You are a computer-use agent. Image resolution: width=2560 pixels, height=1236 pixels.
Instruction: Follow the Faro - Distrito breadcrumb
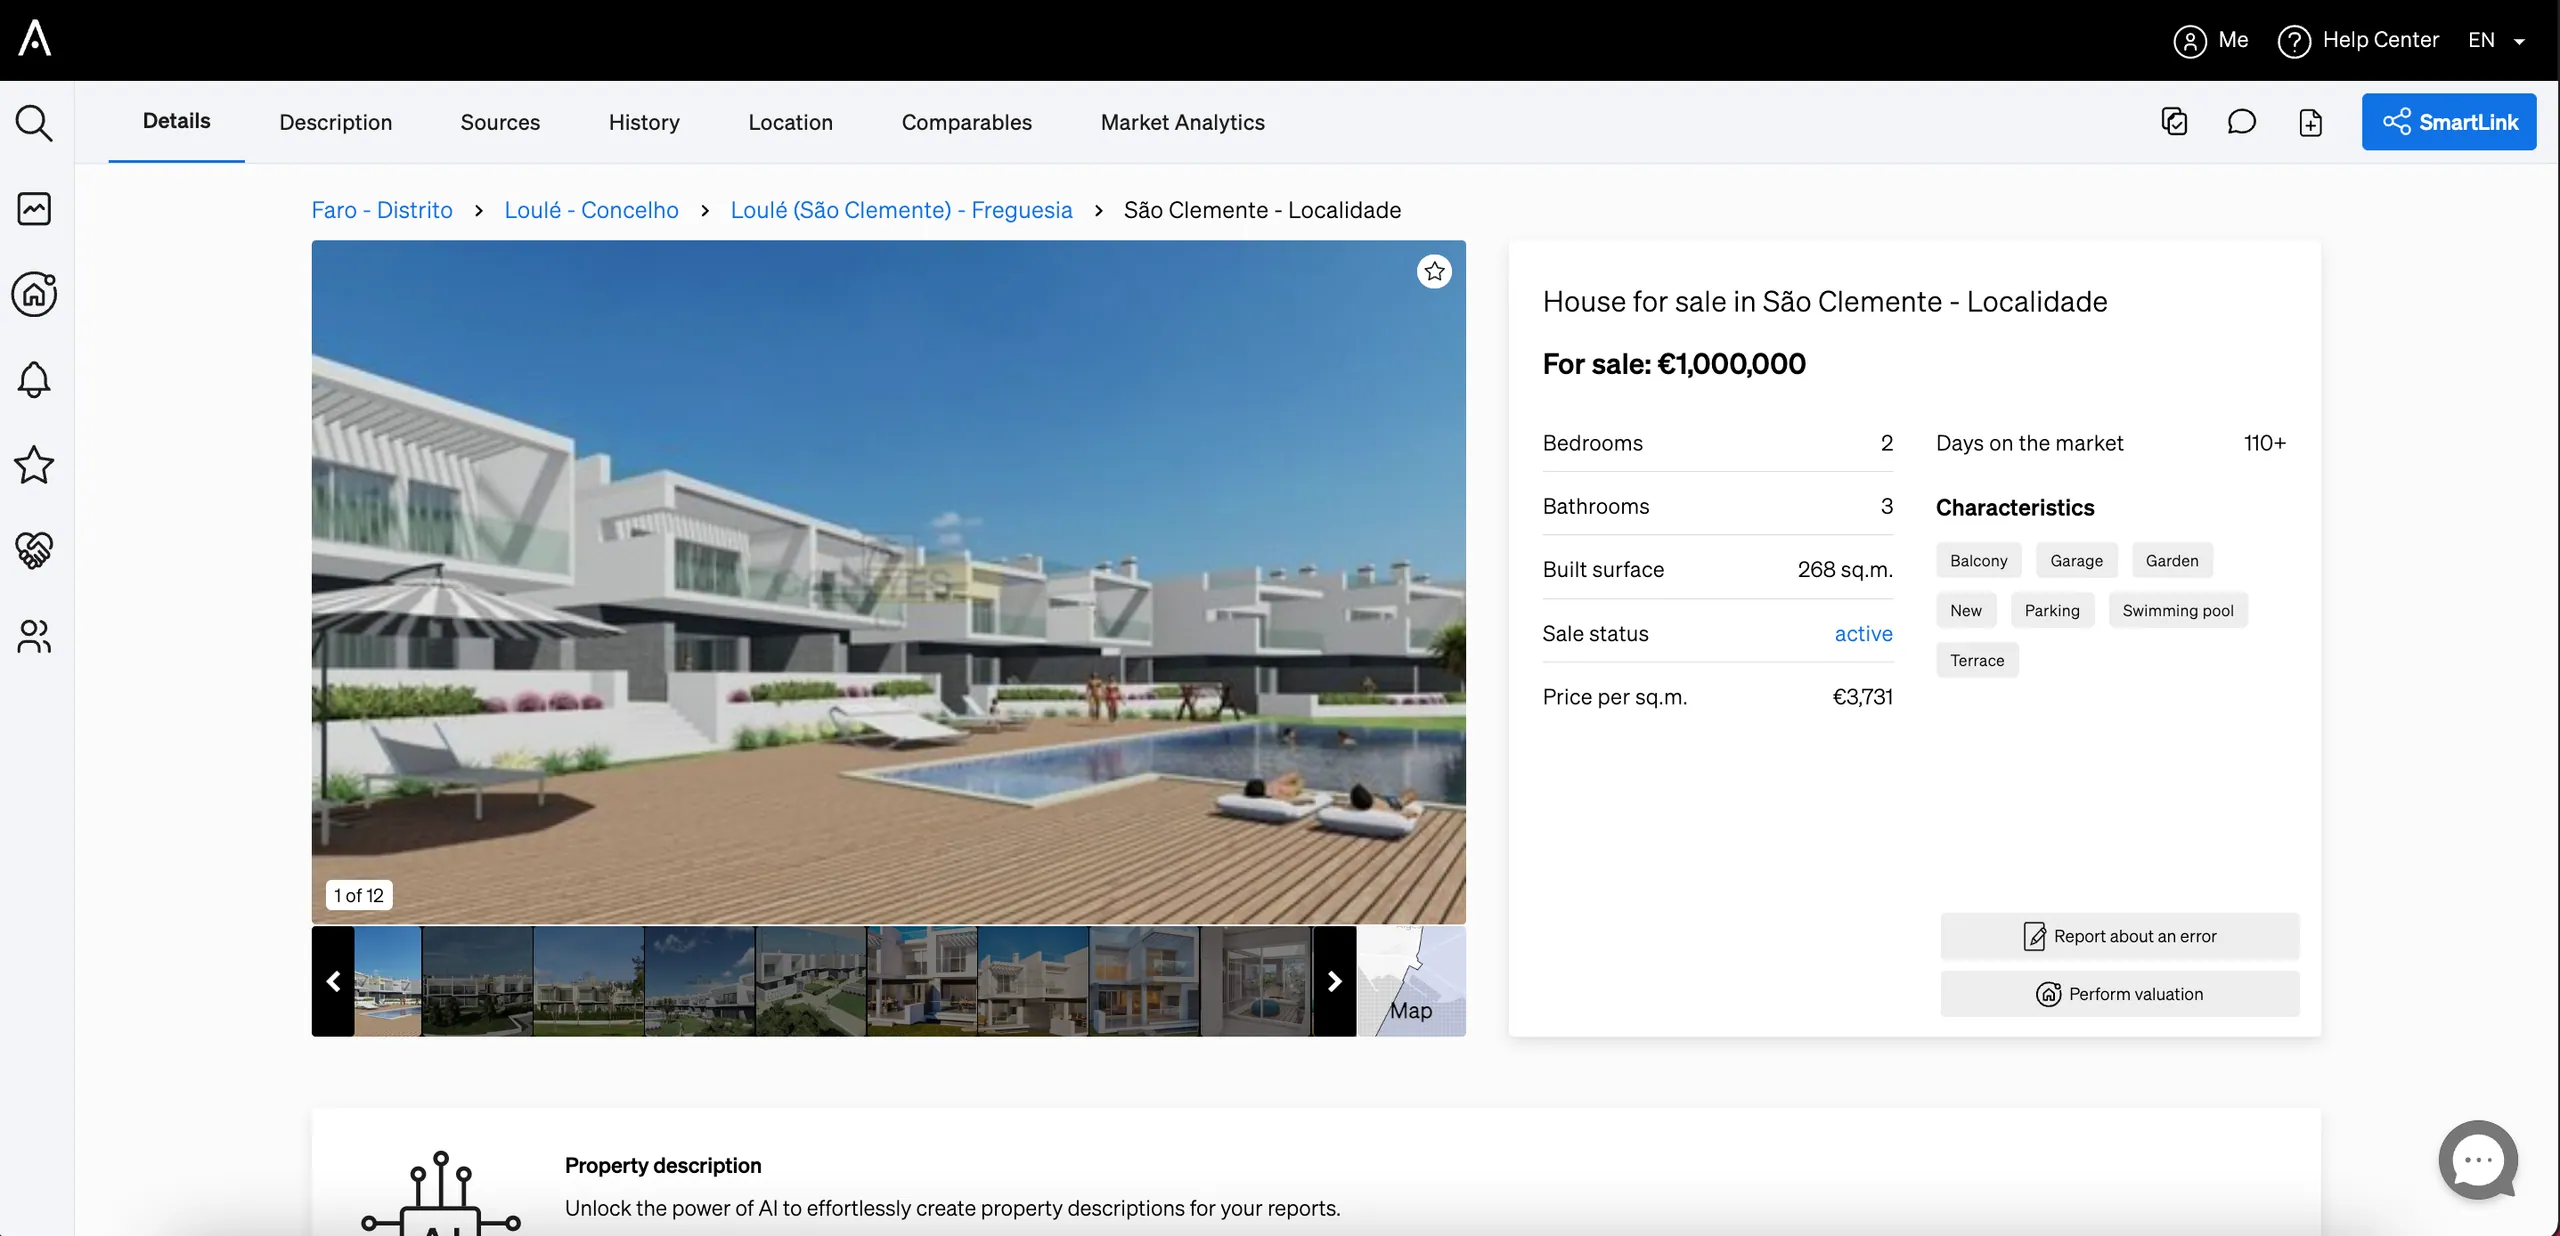(382, 210)
